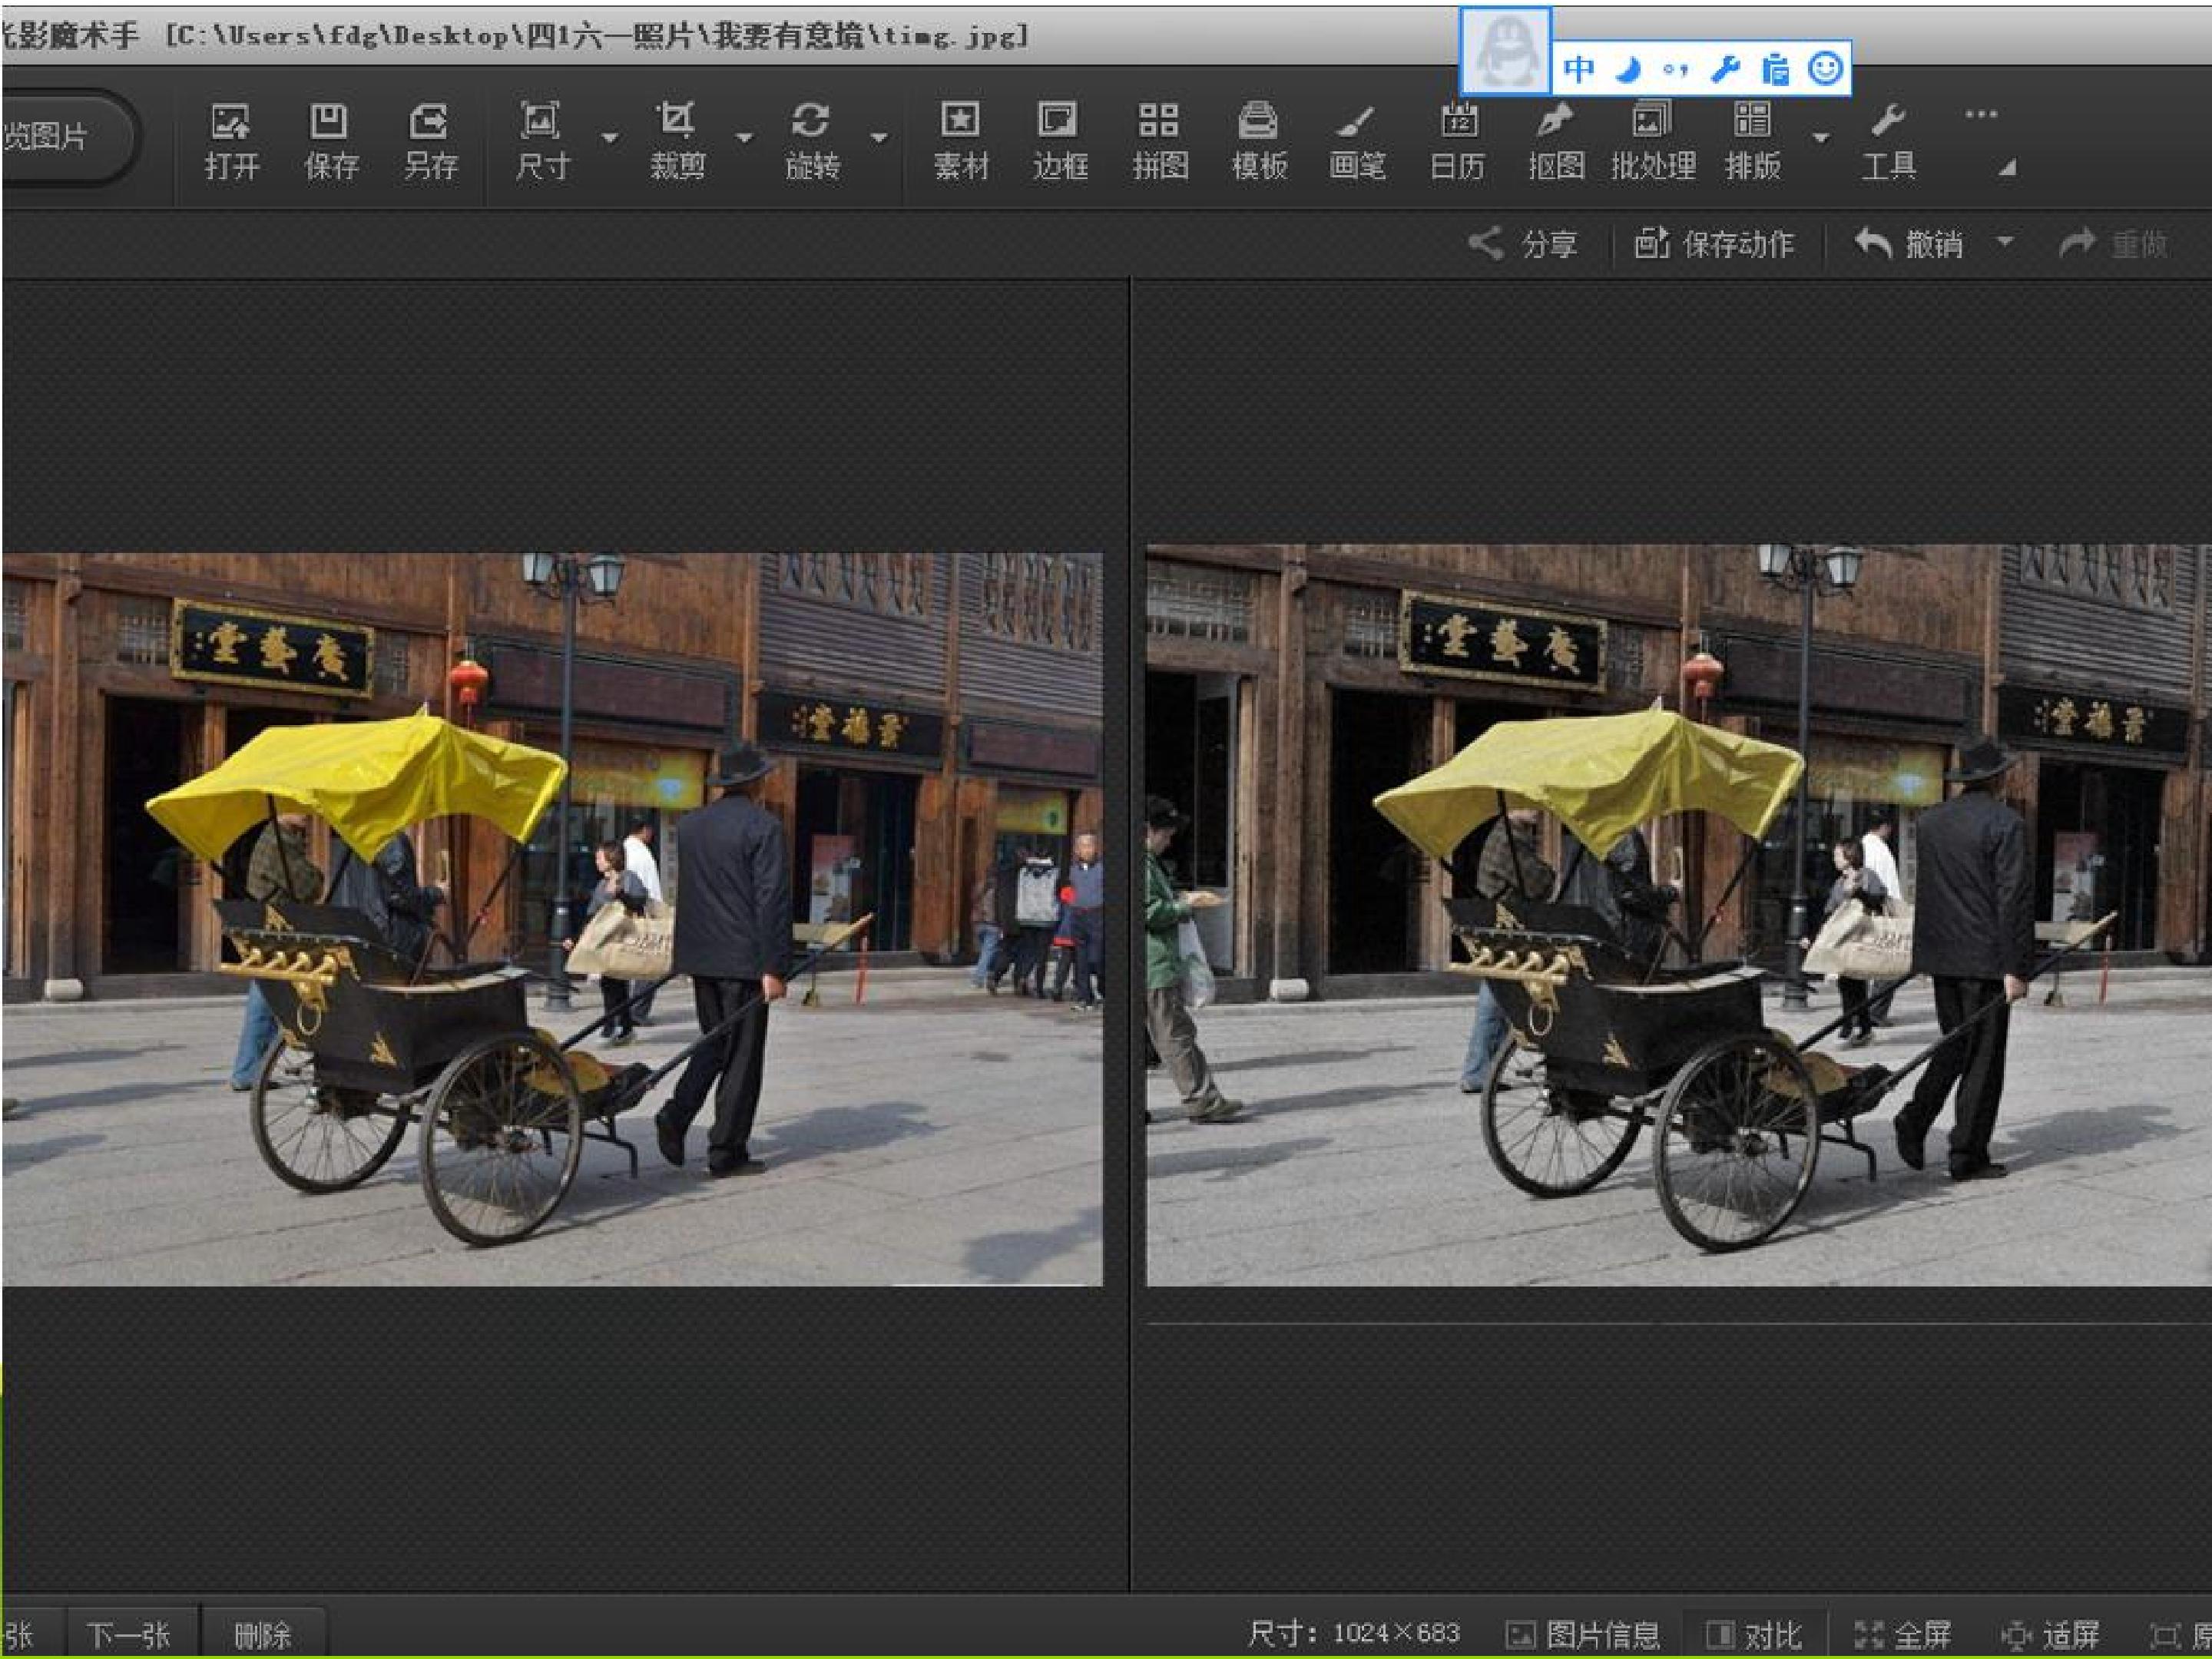
Task: Open an image with the 打开 icon
Action: [232, 140]
